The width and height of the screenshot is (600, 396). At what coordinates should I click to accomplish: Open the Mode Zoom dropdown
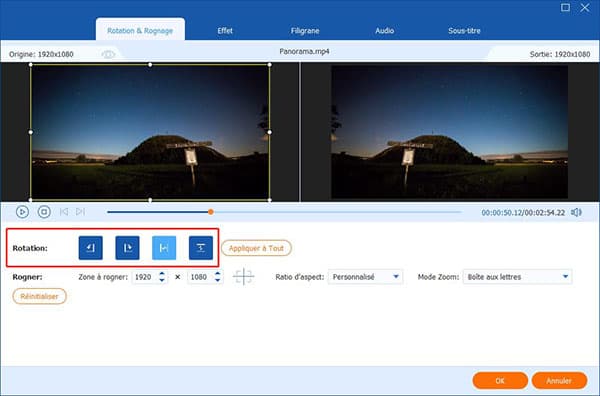point(517,277)
